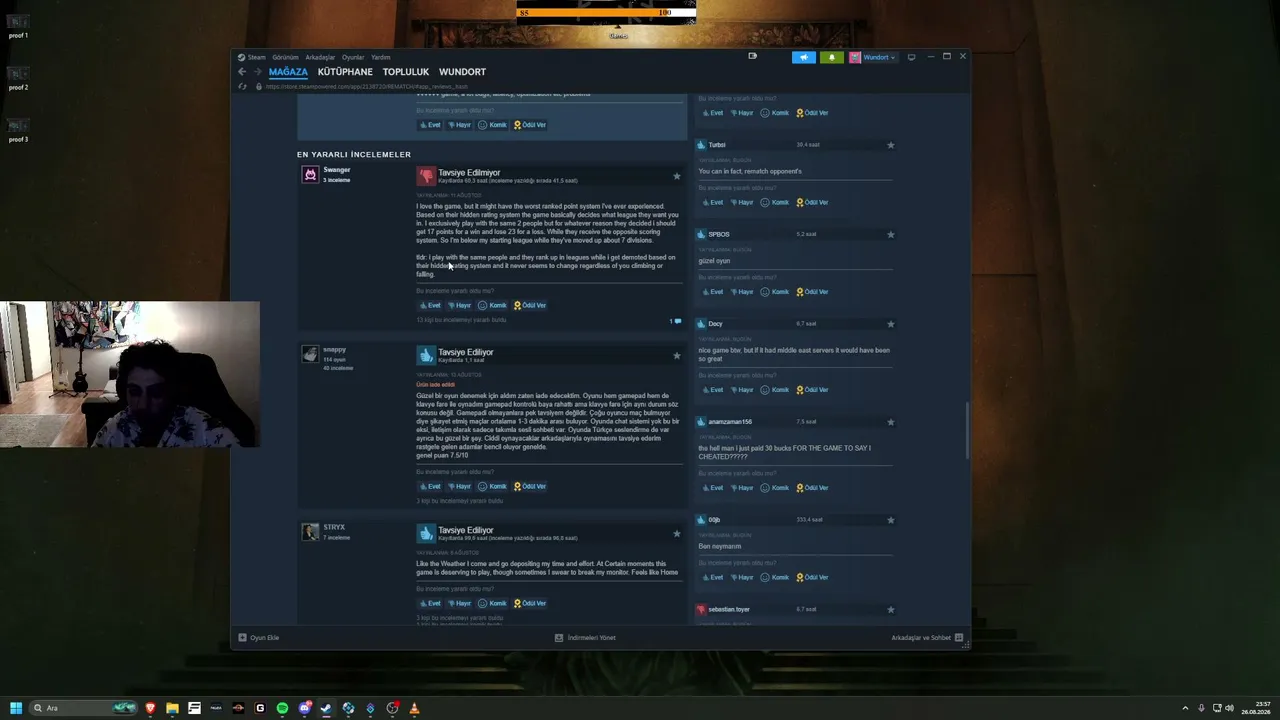
Task: Open Friends and Chat icon
Action: click(x=959, y=637)
